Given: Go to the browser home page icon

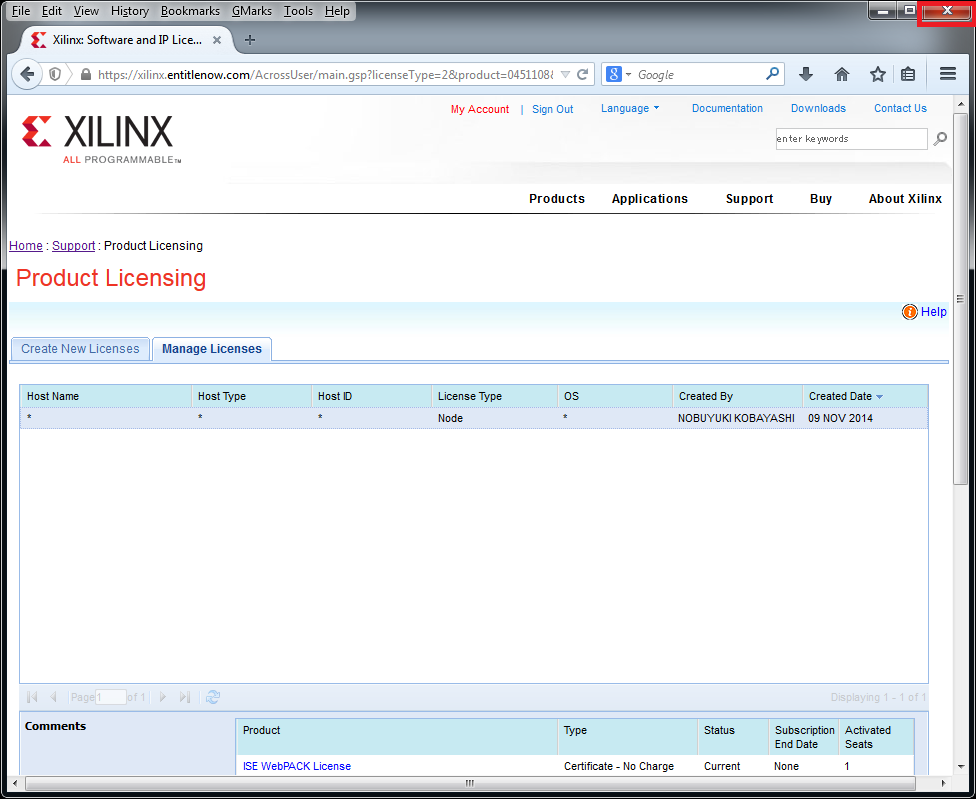Looking at the screenshot, I should click(x=842, y=74).
